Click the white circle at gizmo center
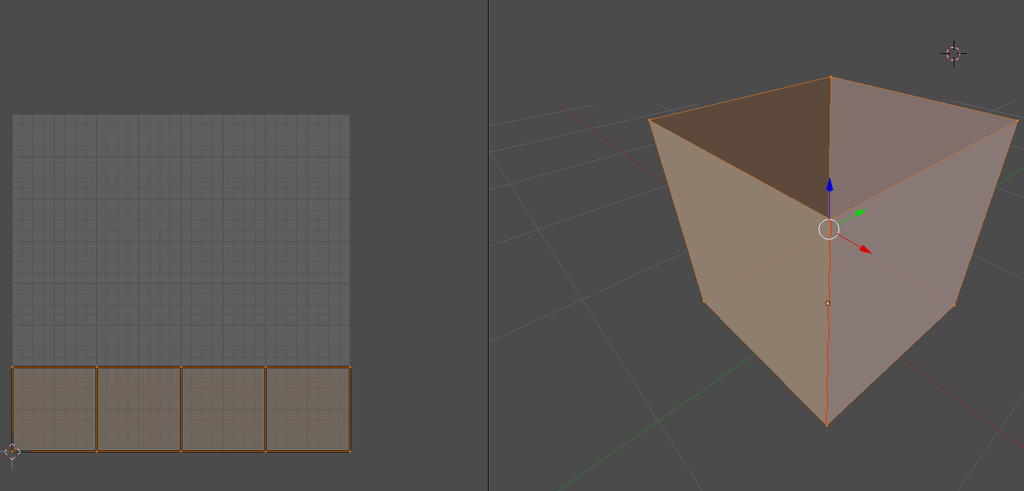1024x491 pixels. pyautogui.click(x=829, y=229)
